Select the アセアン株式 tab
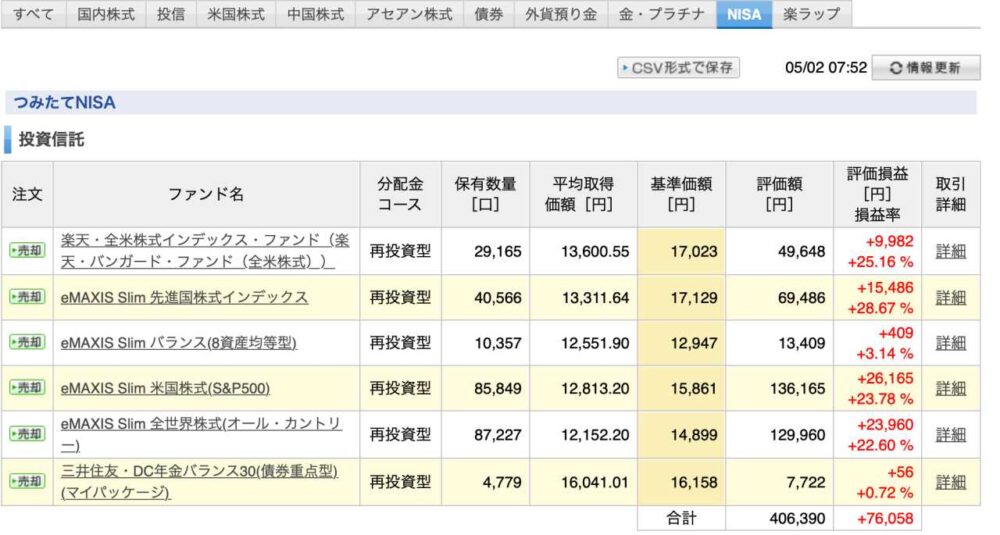The image size is (1000, 535). pos(409,14)
